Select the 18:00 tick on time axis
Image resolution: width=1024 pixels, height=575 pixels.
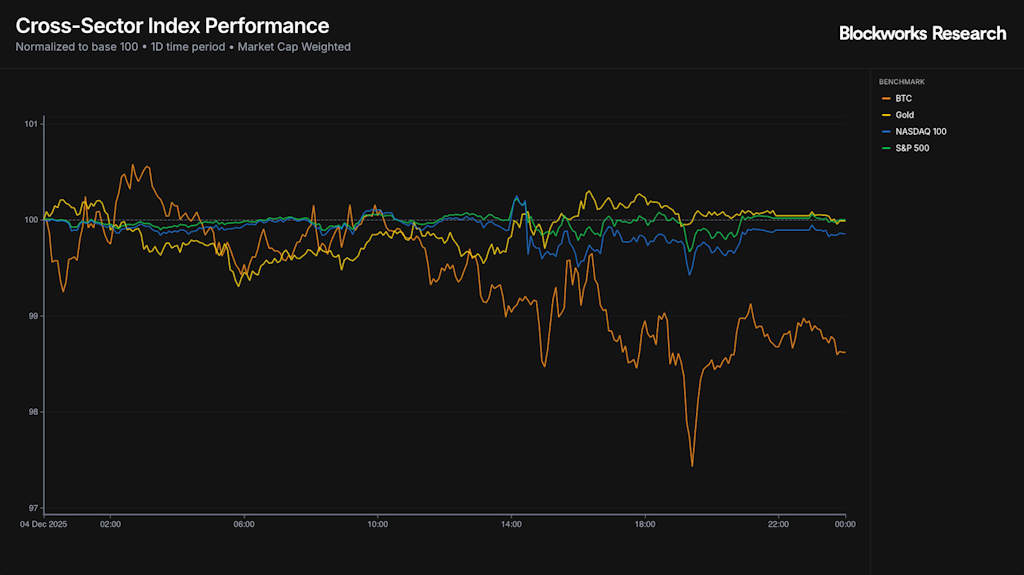point(645,523)
